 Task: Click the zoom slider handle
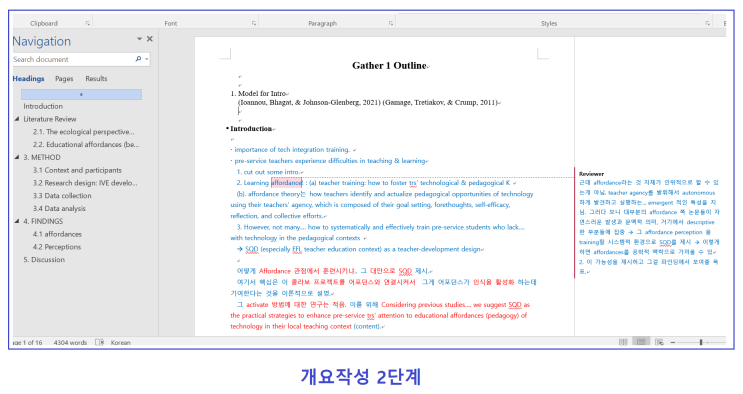[701, 342]
